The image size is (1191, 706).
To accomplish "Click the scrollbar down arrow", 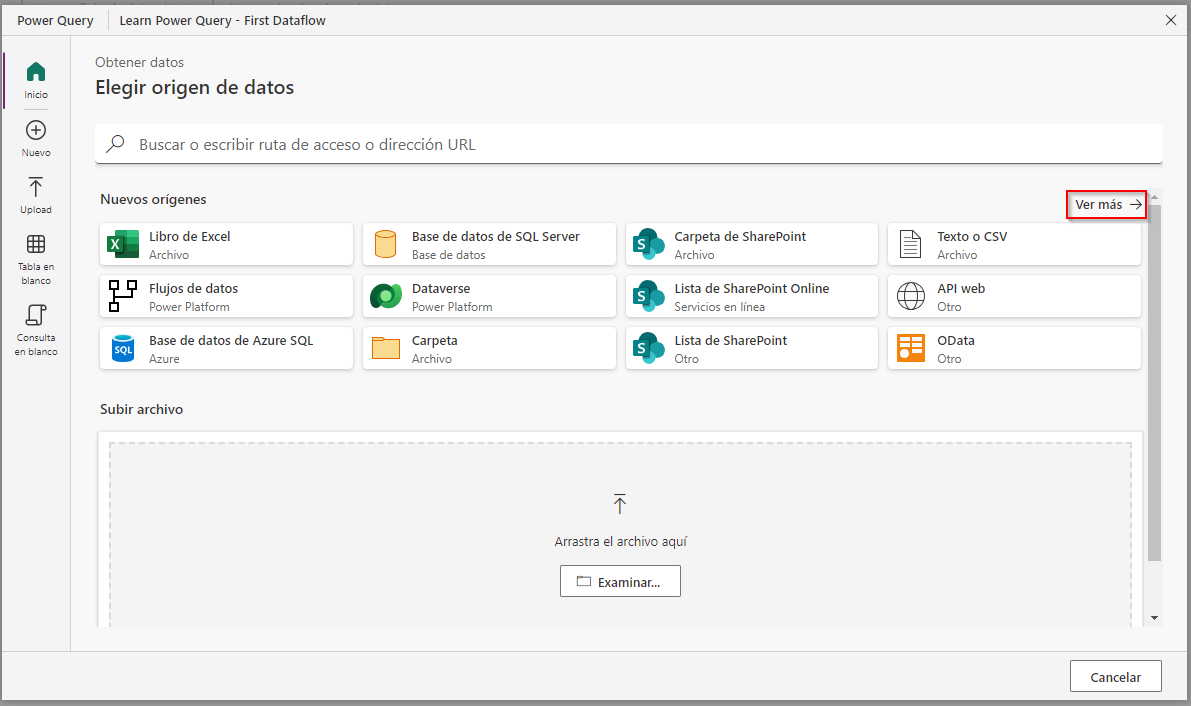I will pos(1155,618).
